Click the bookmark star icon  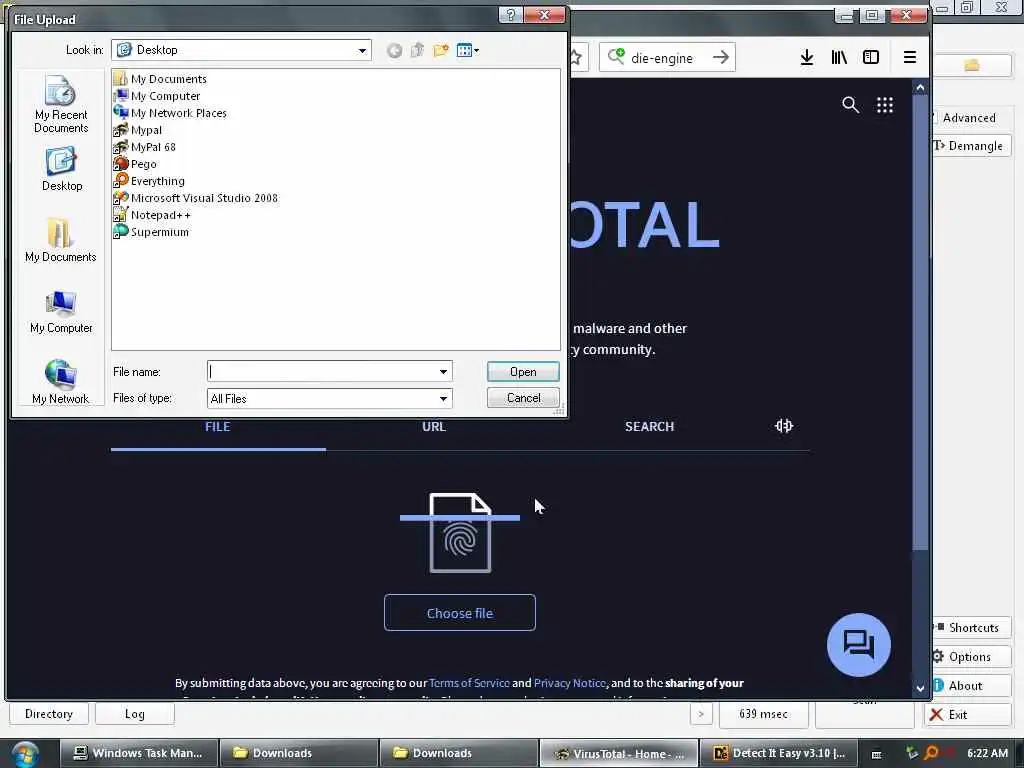[576, 57]
